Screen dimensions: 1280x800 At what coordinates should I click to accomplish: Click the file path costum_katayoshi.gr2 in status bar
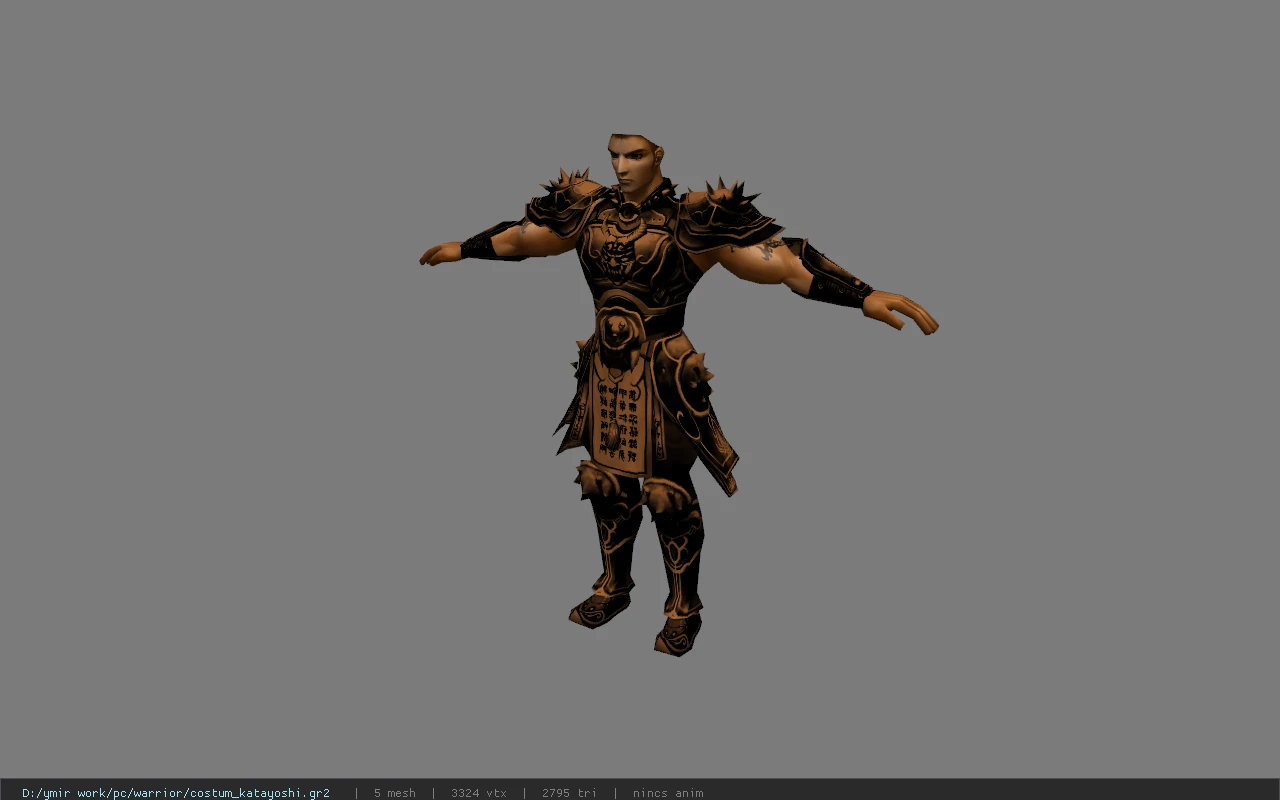click(176, 793)
